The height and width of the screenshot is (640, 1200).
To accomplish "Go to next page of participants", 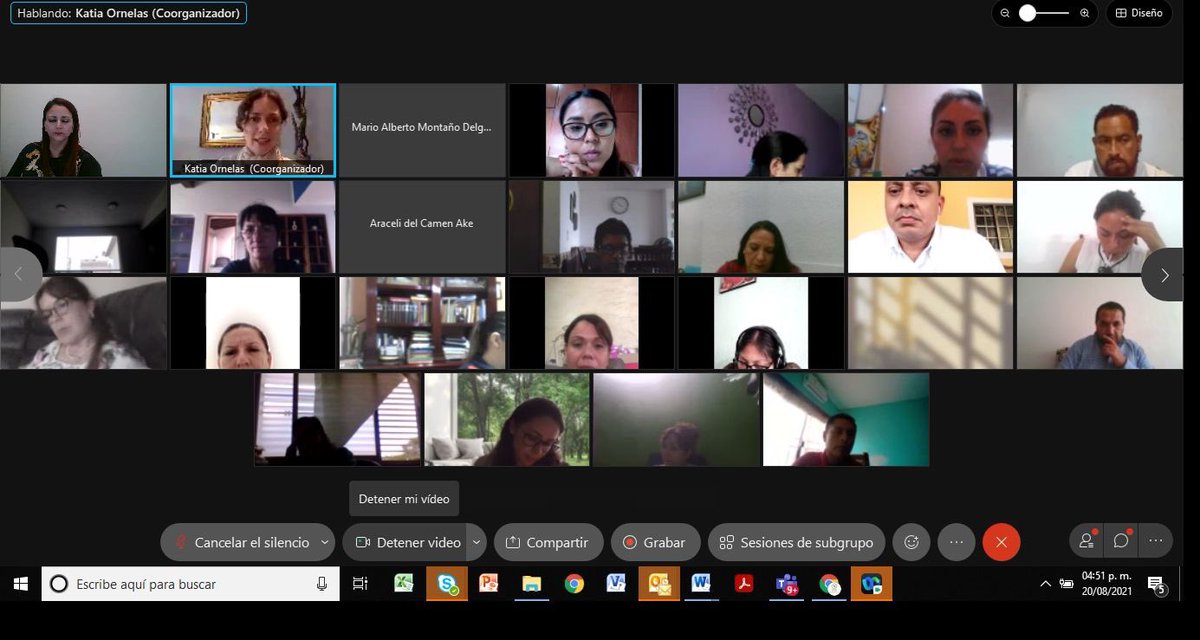I will click(1163, 275).
